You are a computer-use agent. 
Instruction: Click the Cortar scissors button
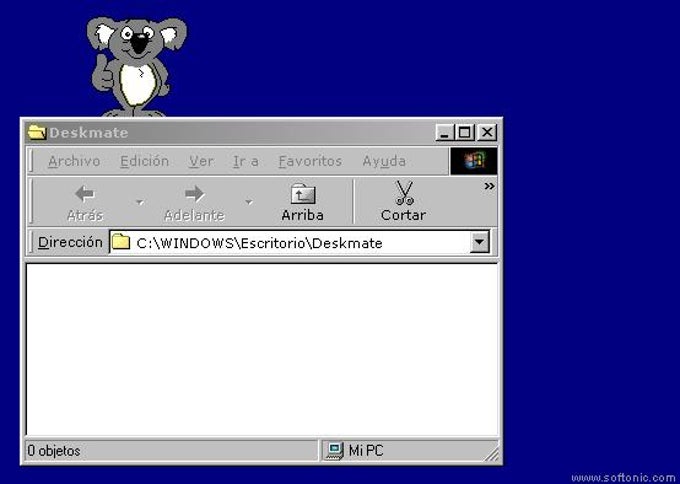[404, 203]
